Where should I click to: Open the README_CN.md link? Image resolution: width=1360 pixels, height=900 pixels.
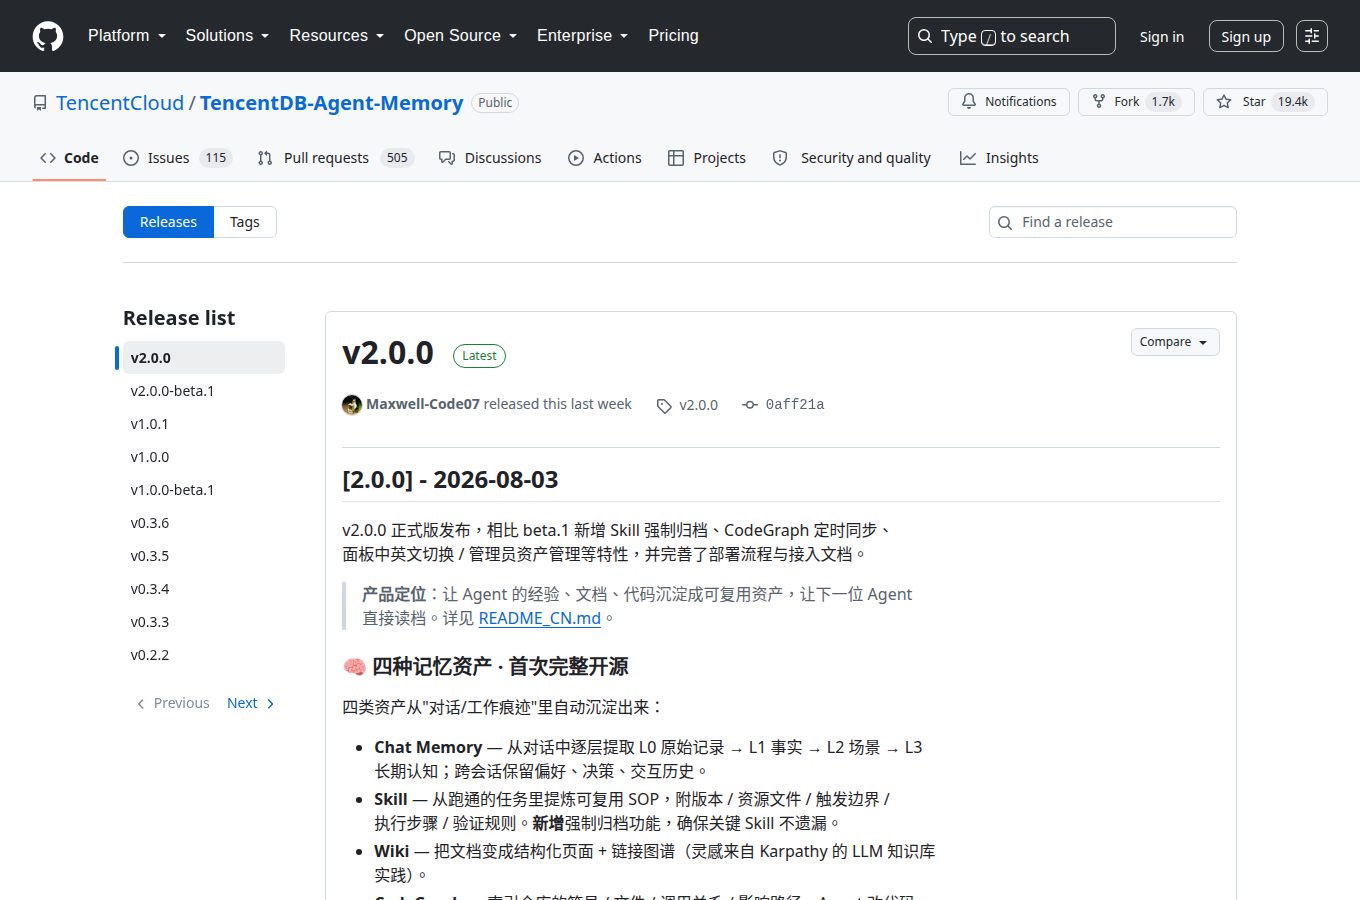point(540,618)
